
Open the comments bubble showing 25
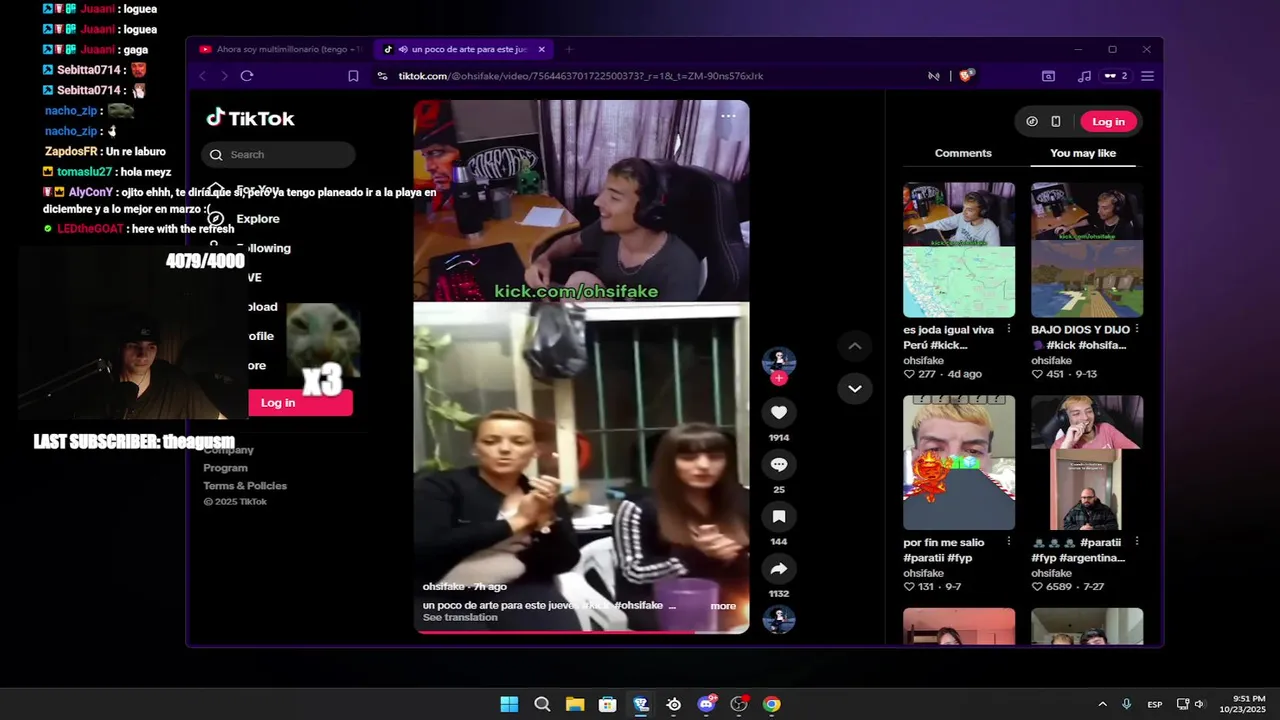pyautogui.click(x=779, y=465)
